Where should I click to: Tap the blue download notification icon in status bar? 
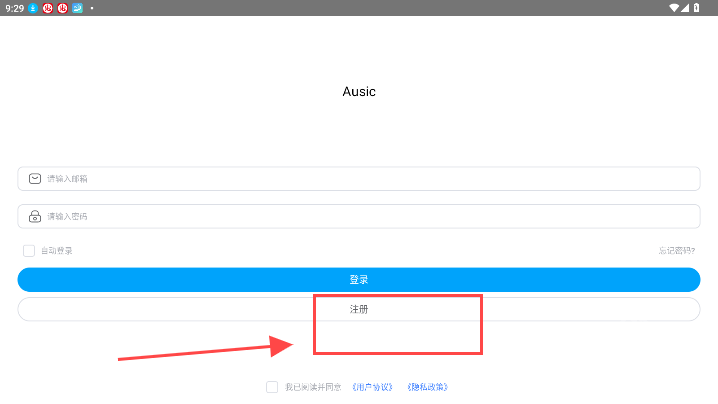[33, 7]
